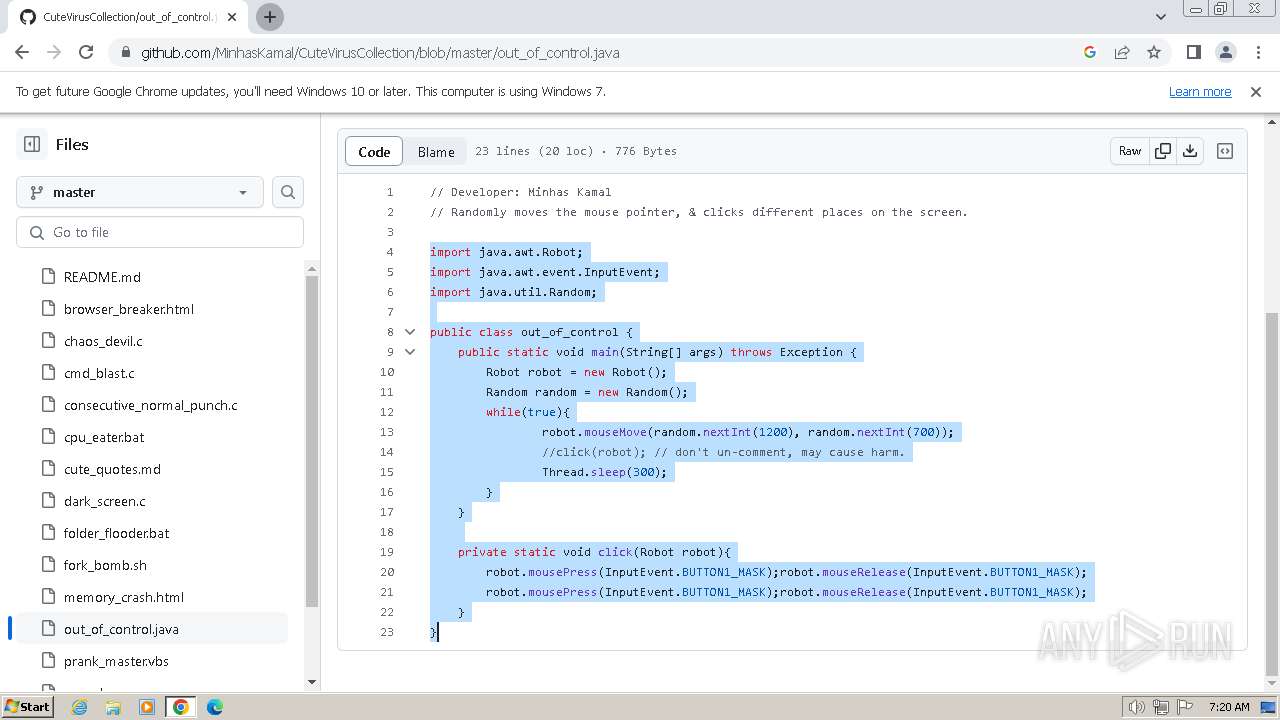Select the CuteVirusCollection browser tab

click(x=128, y=17)
